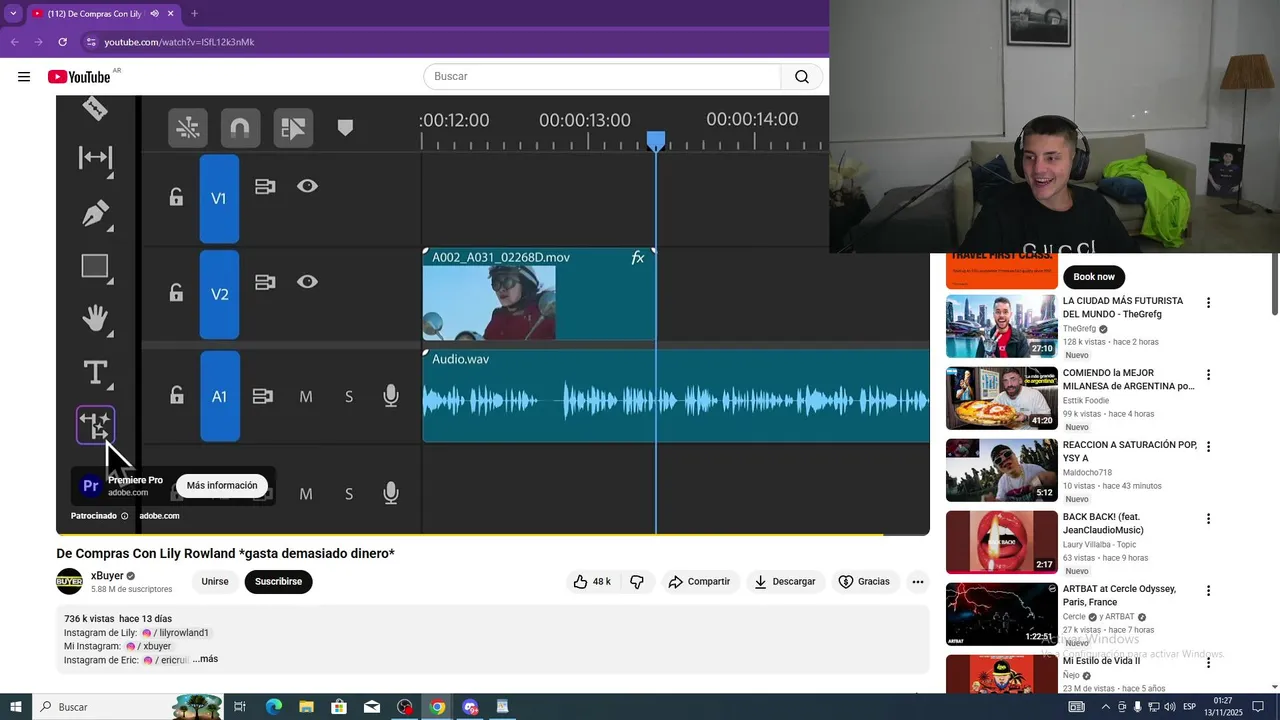Open options for ARTBAT at Cercle Odyssey video
Image resolution: width=1280 pixels, height=720 pixels.
coord(1208,591)
